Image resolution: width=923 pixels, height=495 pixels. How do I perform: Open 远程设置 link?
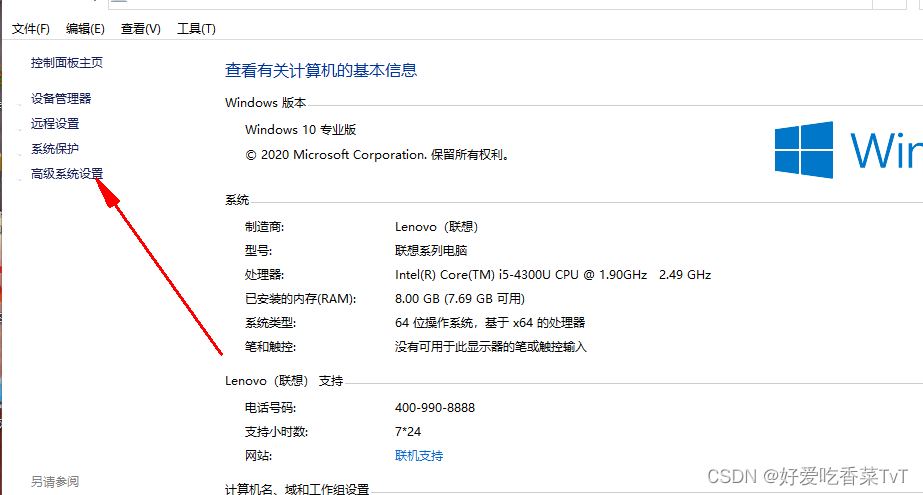[55, 124]
